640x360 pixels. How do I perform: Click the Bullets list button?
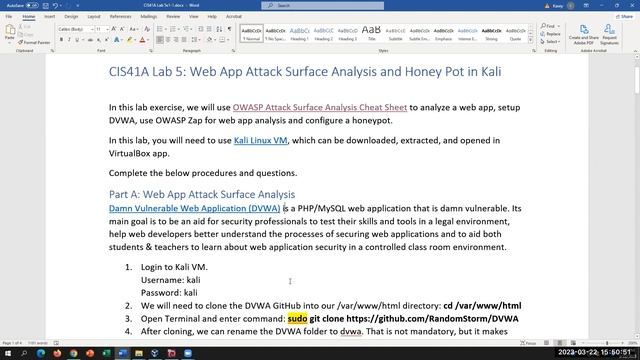coord(160,29)
